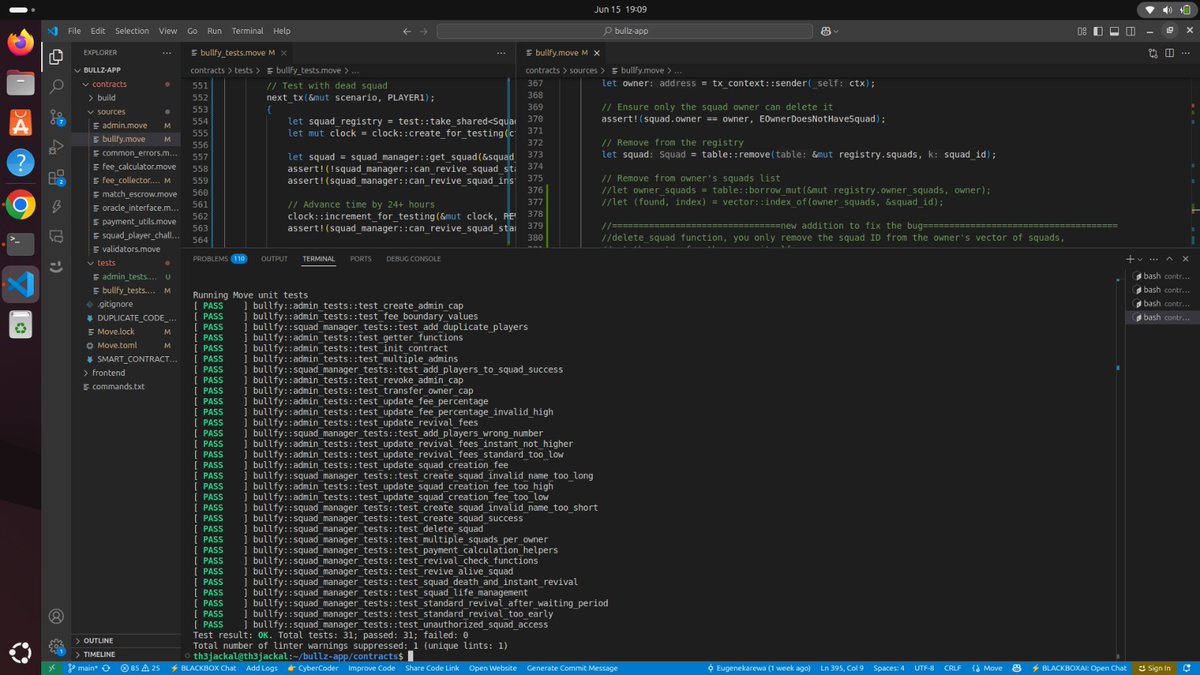Open Google Chrome from the Ubuntu dock
The image size is (1200, 675).
pyautogui.click(x=21, y=205)
